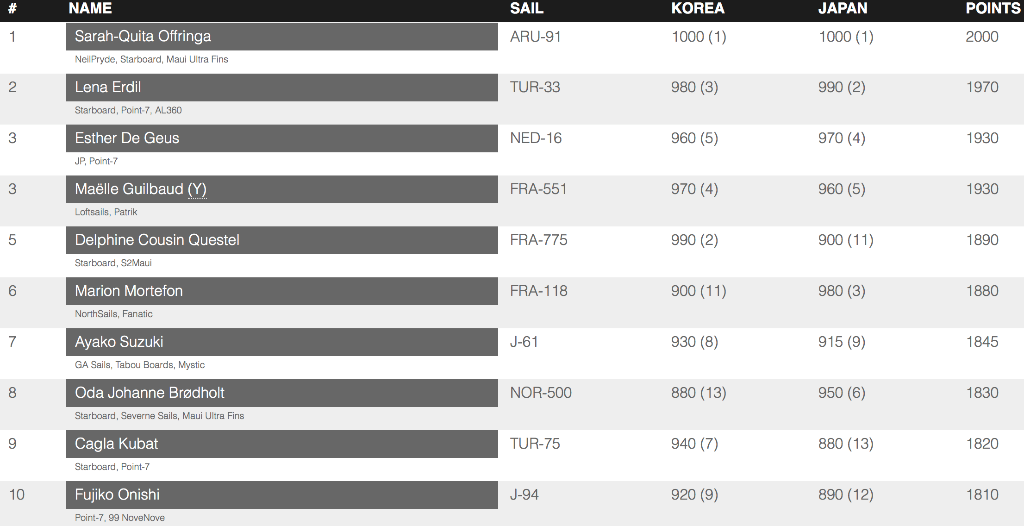Click sponsor text NeilPryde, Starboard, Maui Ultra Fins

152,59
